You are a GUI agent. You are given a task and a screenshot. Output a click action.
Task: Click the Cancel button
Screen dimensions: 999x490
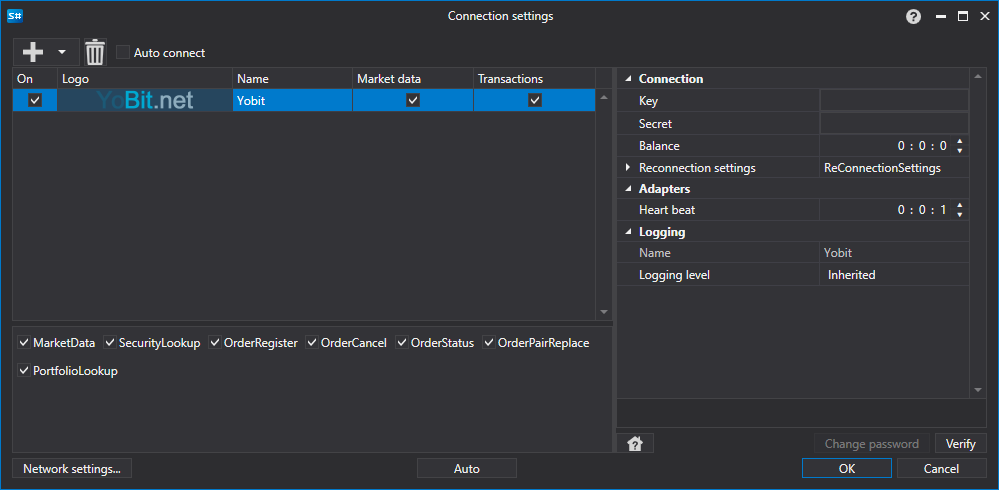point(941,468)
